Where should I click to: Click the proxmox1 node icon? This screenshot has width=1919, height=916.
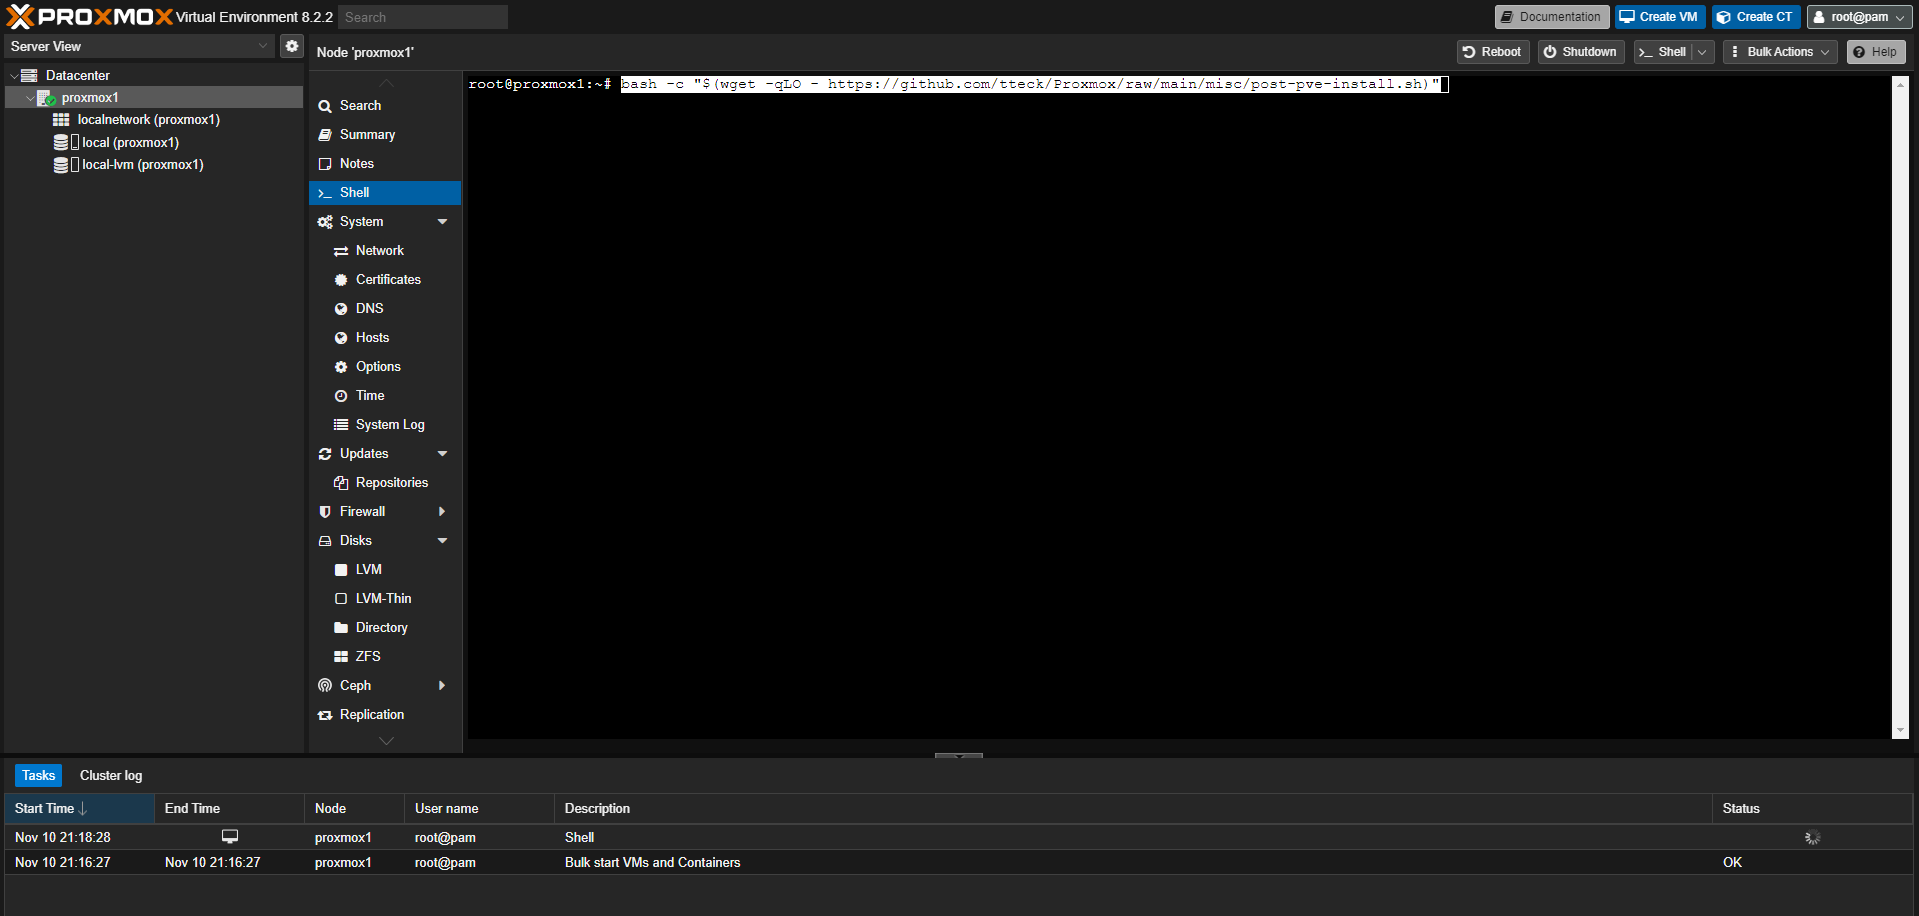tap(46, 97)
